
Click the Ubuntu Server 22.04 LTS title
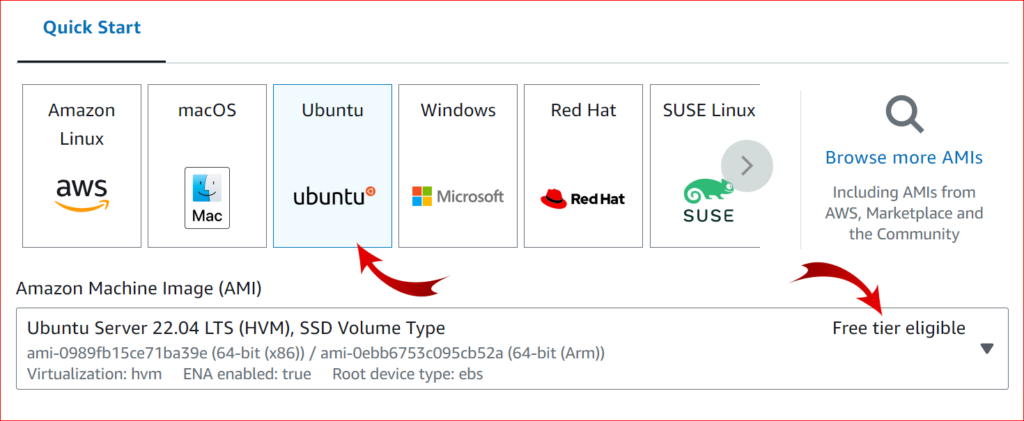click(236, 328)
